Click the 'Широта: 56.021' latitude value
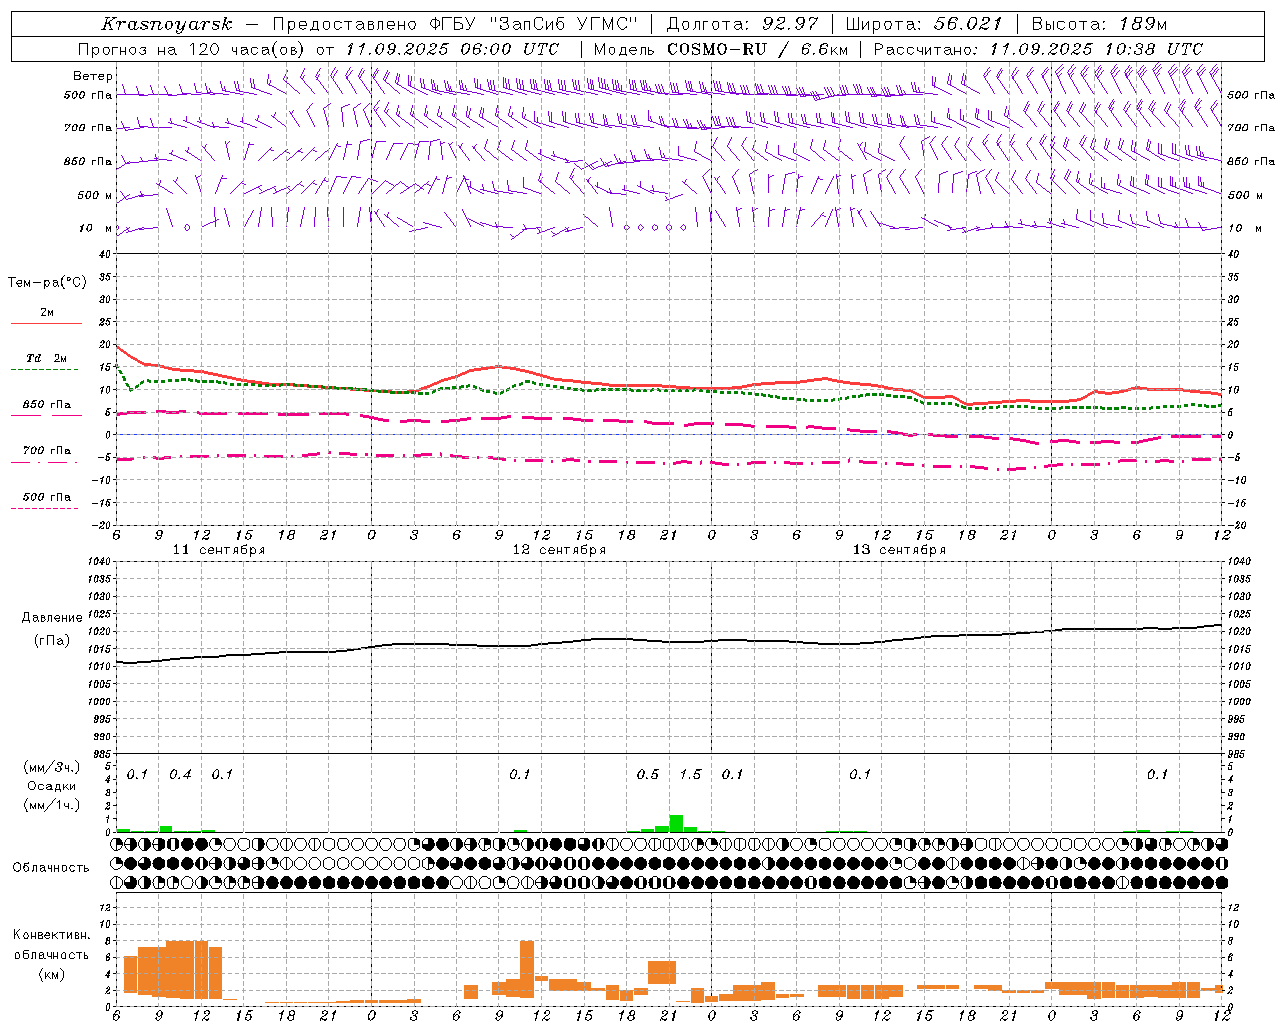 923,23
